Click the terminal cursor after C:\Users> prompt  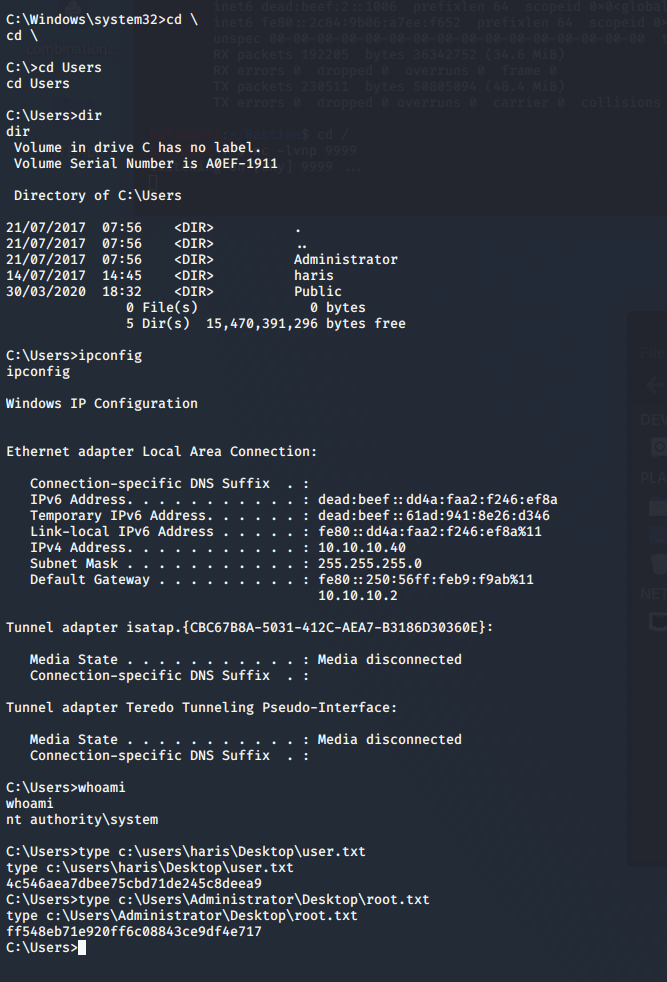click(82, 948)
